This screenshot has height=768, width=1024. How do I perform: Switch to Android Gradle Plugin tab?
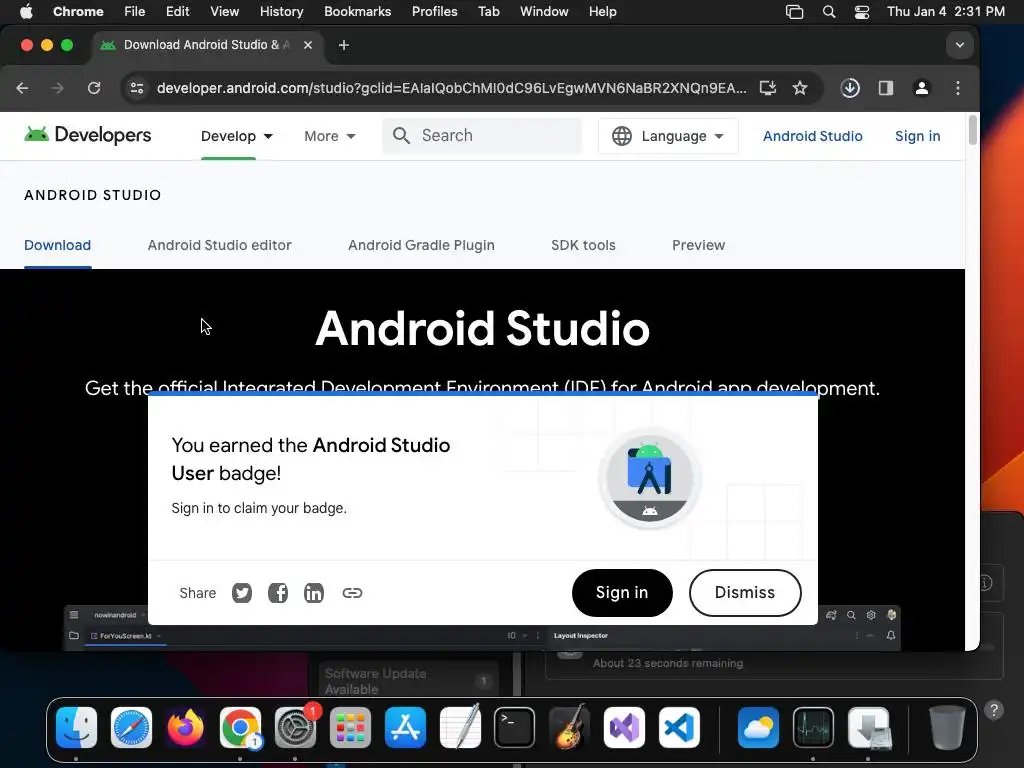pyautogui.click(x=421, y=245)
